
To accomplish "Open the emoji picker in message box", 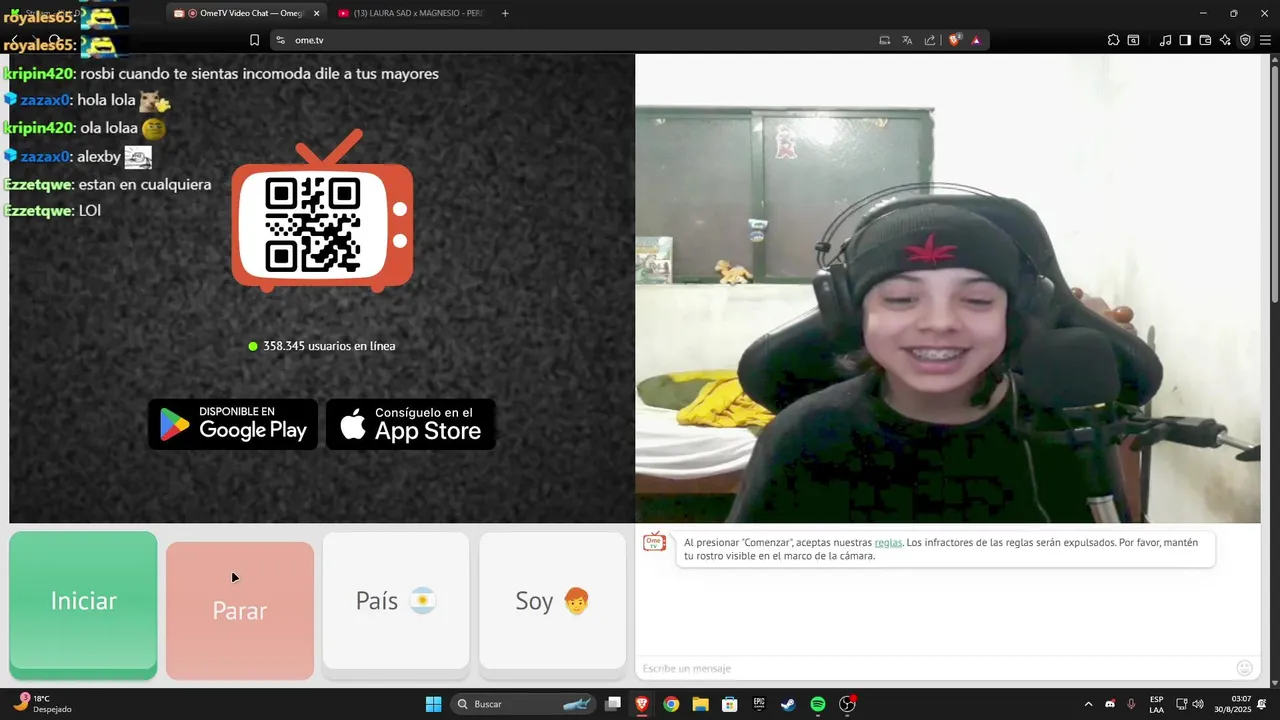I will pyautogui.click(x=1245, y=668).
